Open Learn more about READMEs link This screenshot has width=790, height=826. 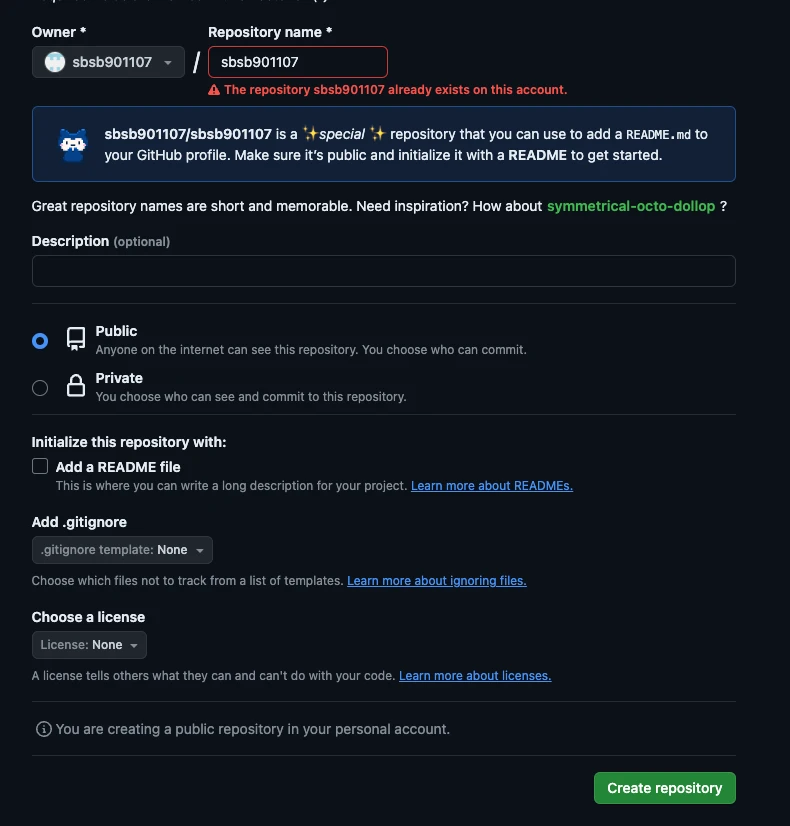click(492, 486)
